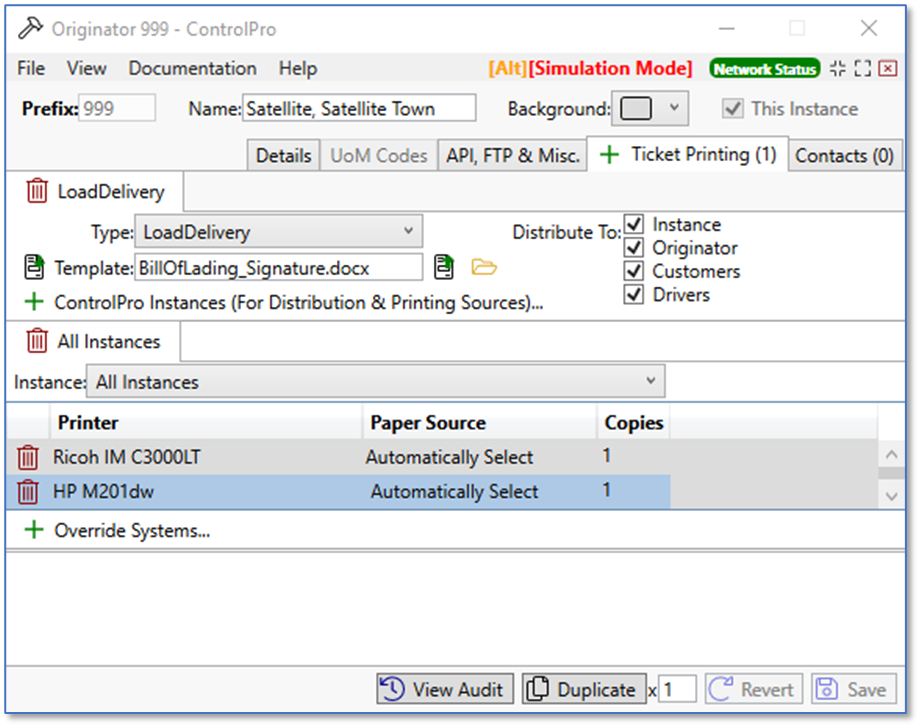This screenshot has width=920, height=727.
Task: Click the trash icon on All Instances tab
Action: pos(36,341)
